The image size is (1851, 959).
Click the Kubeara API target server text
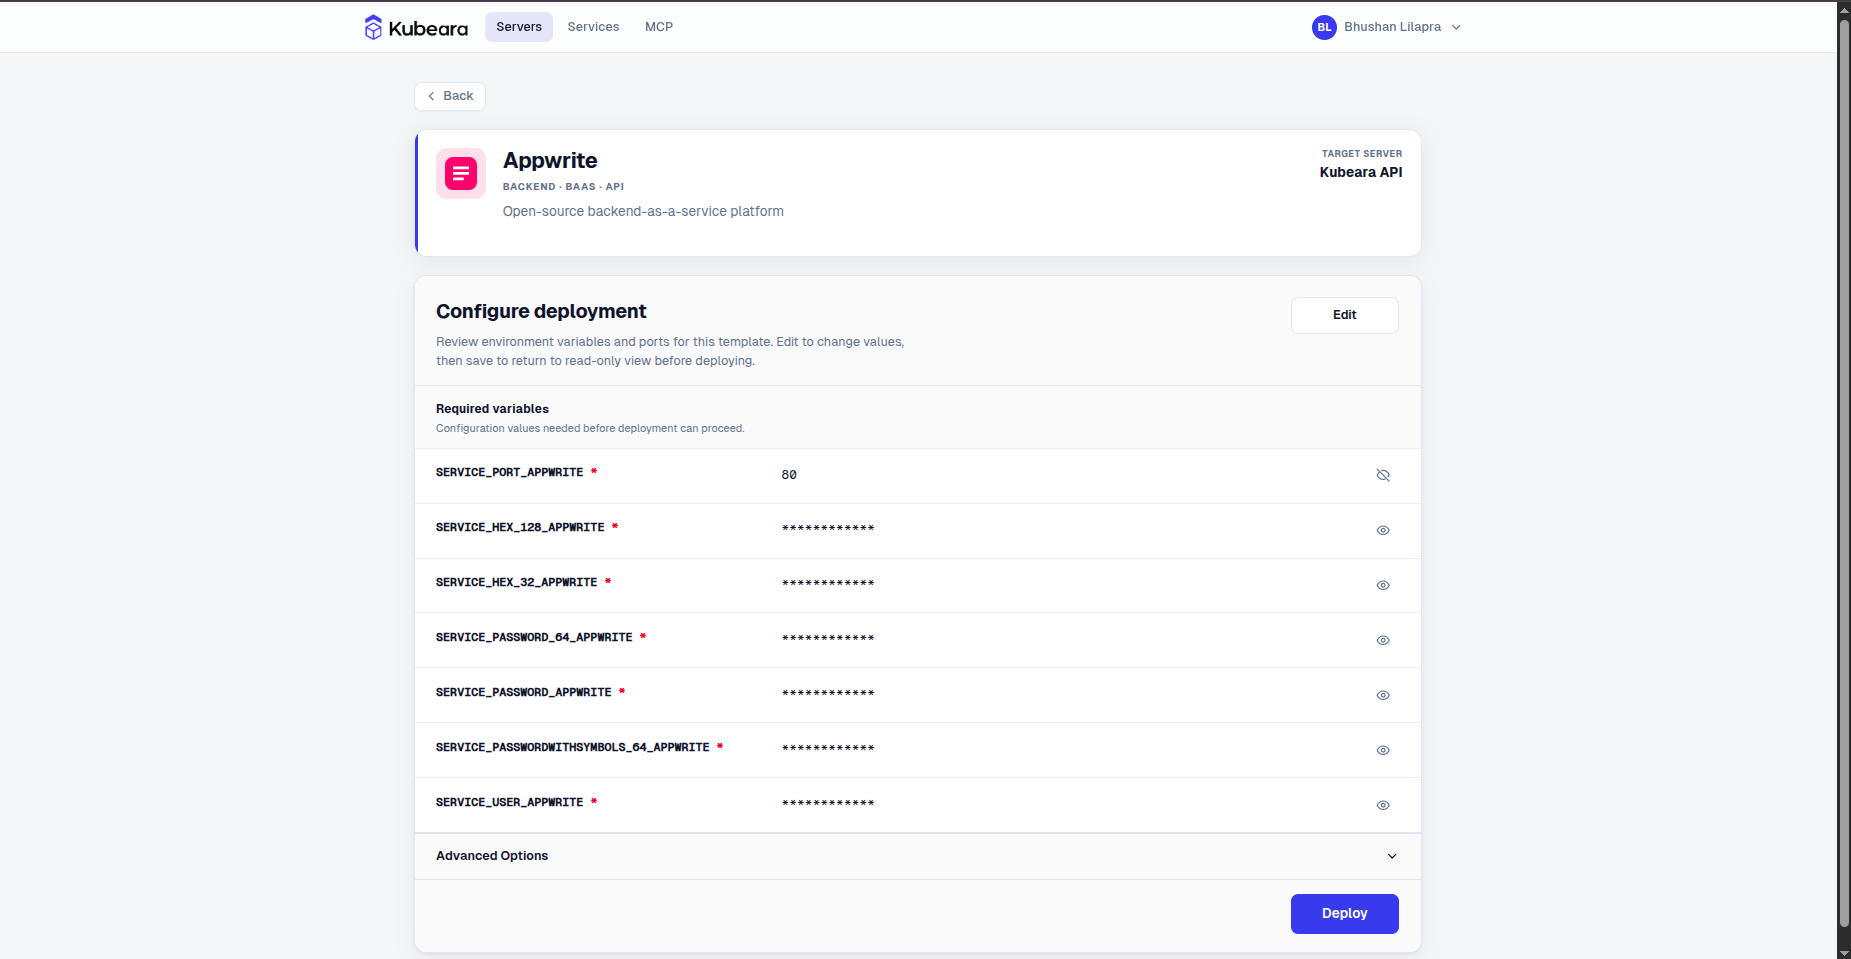(1361, 172)
